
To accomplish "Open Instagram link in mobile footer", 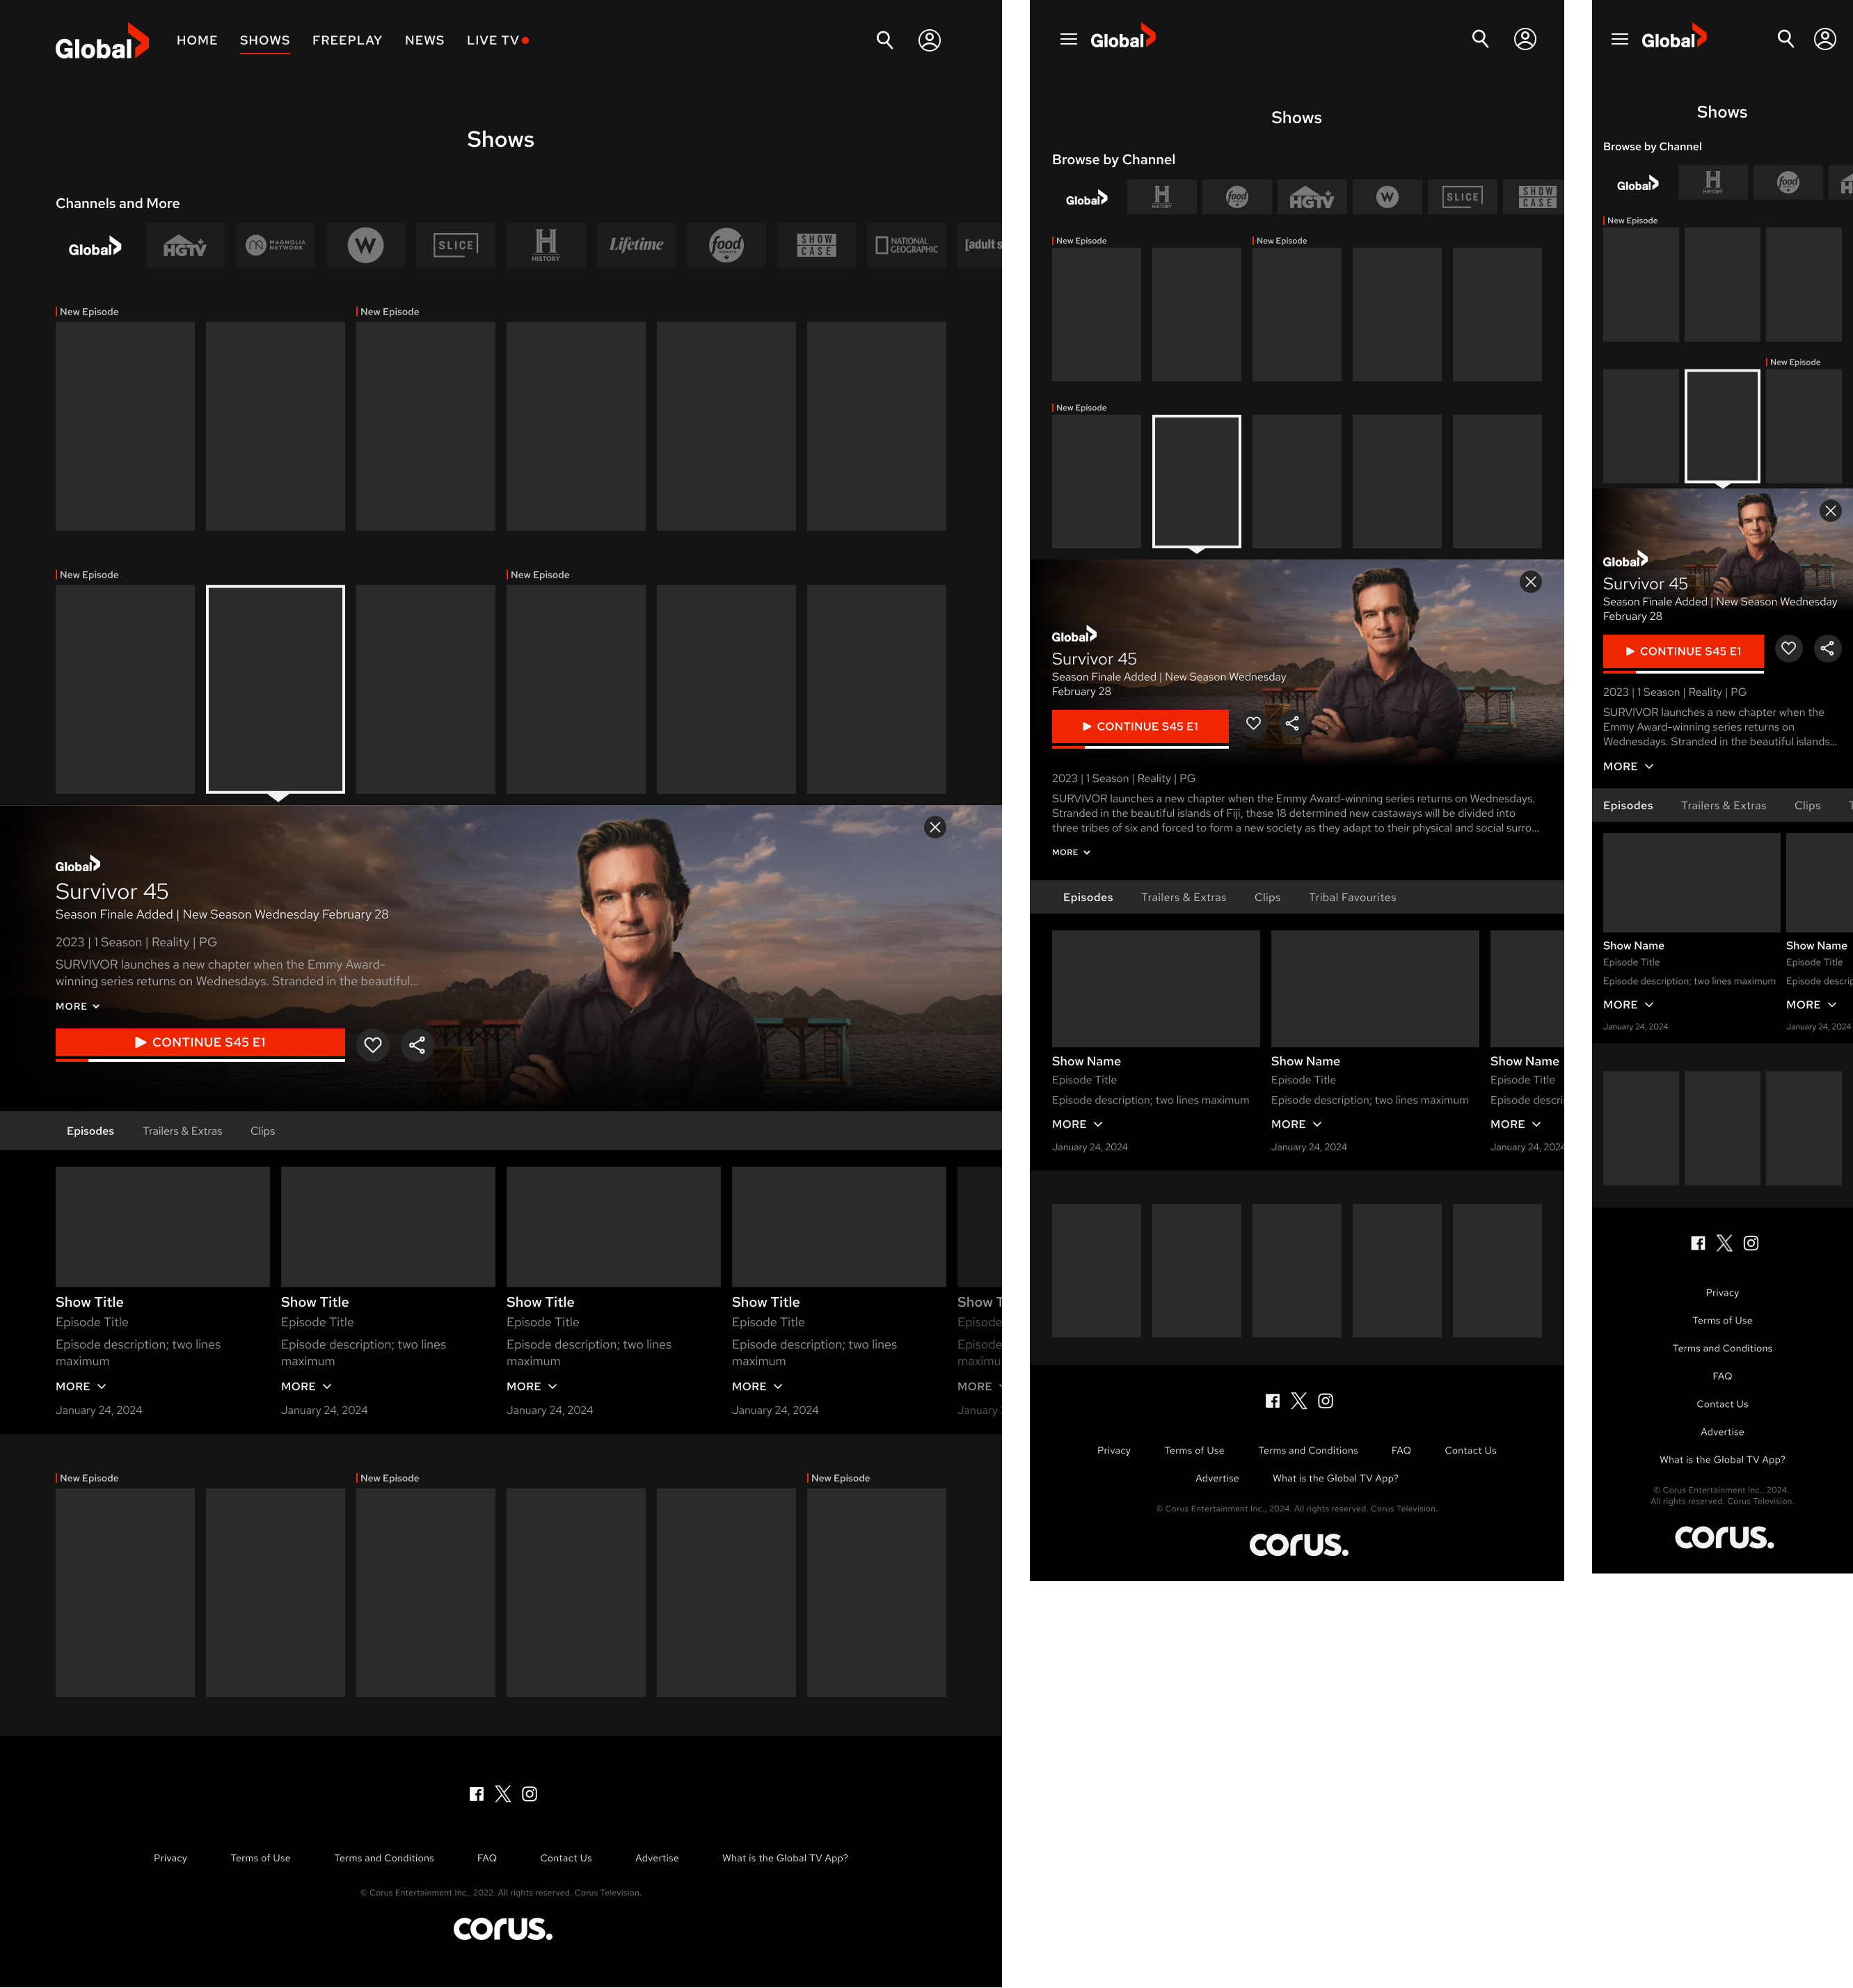I will click(1751, 1243).
